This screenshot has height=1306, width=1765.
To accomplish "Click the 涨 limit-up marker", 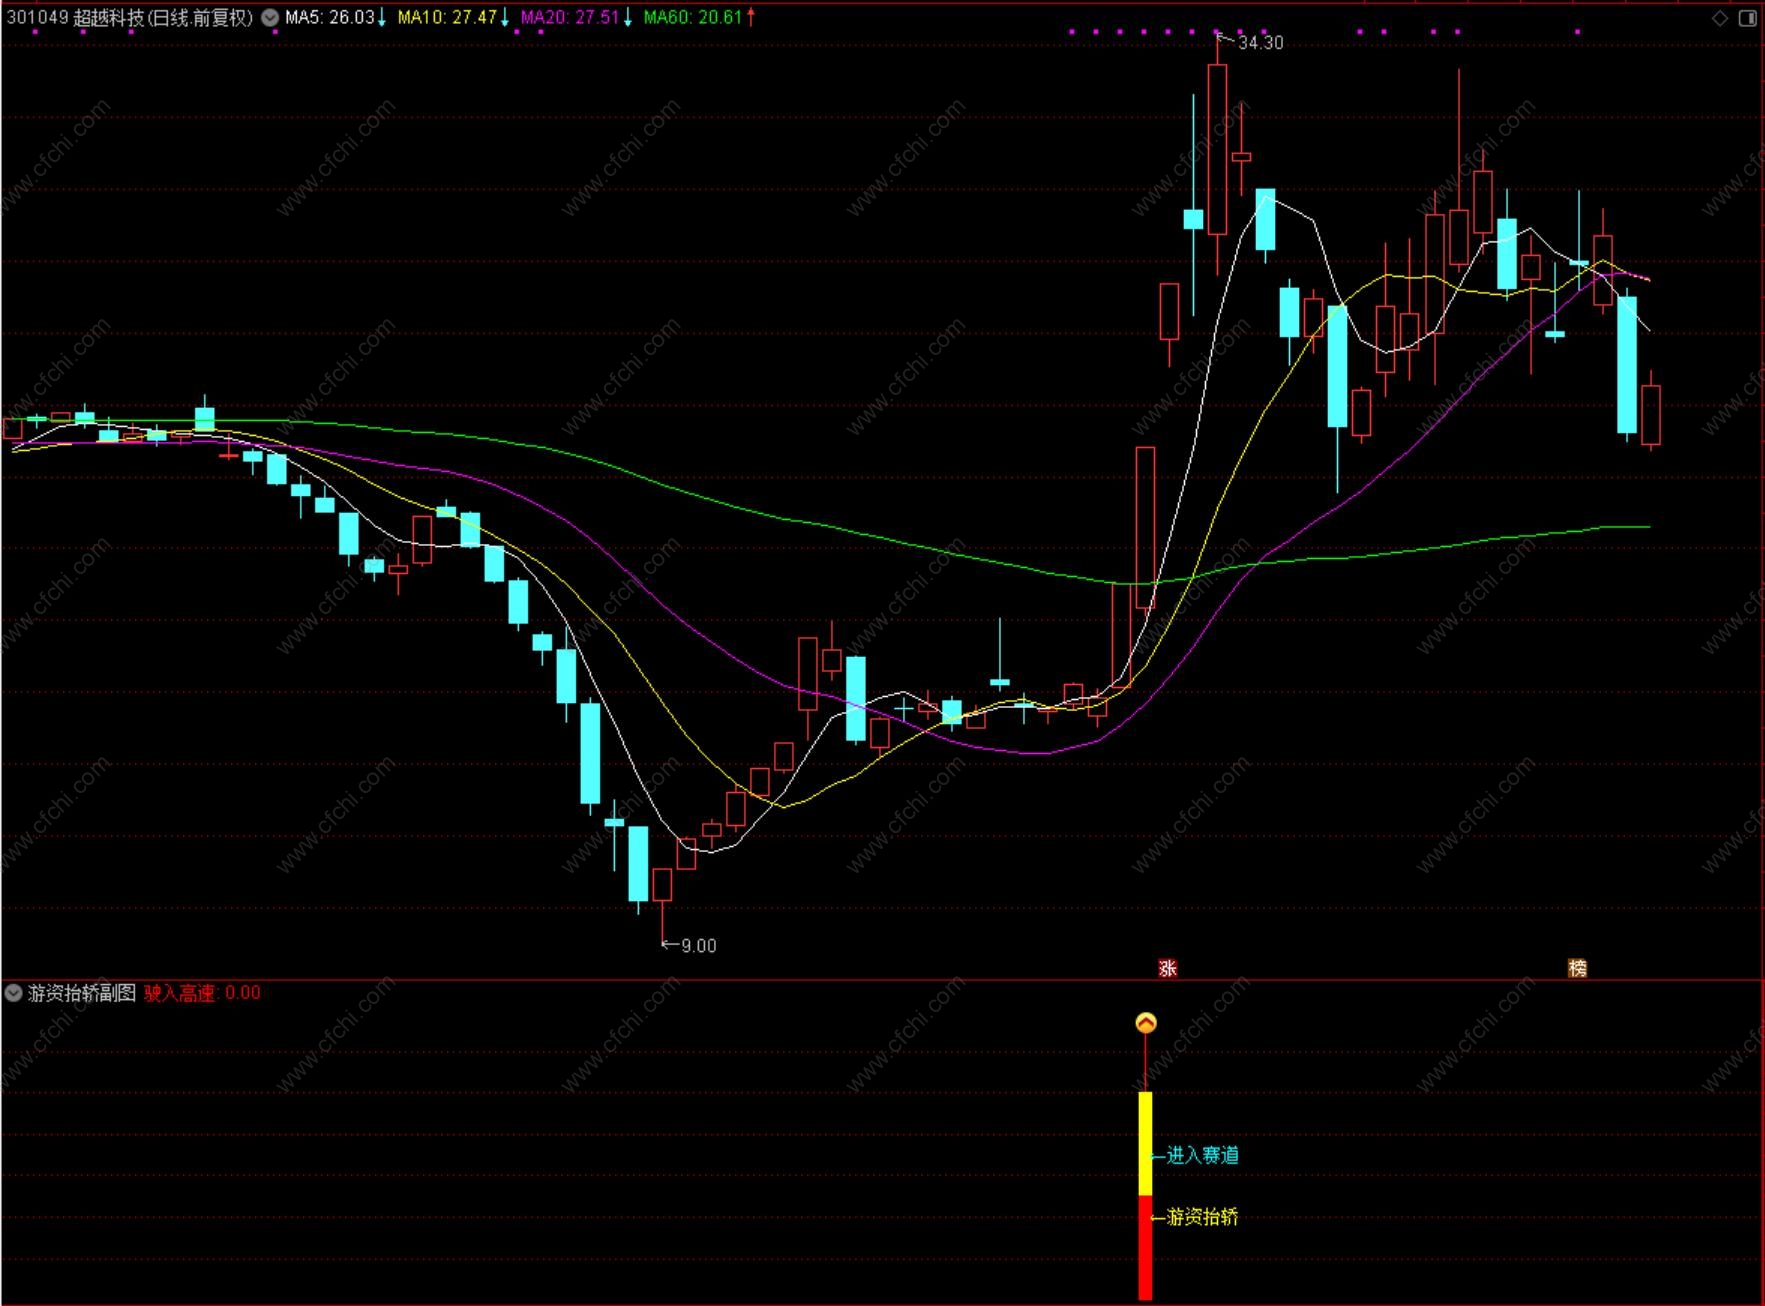I will point(1167,968).
